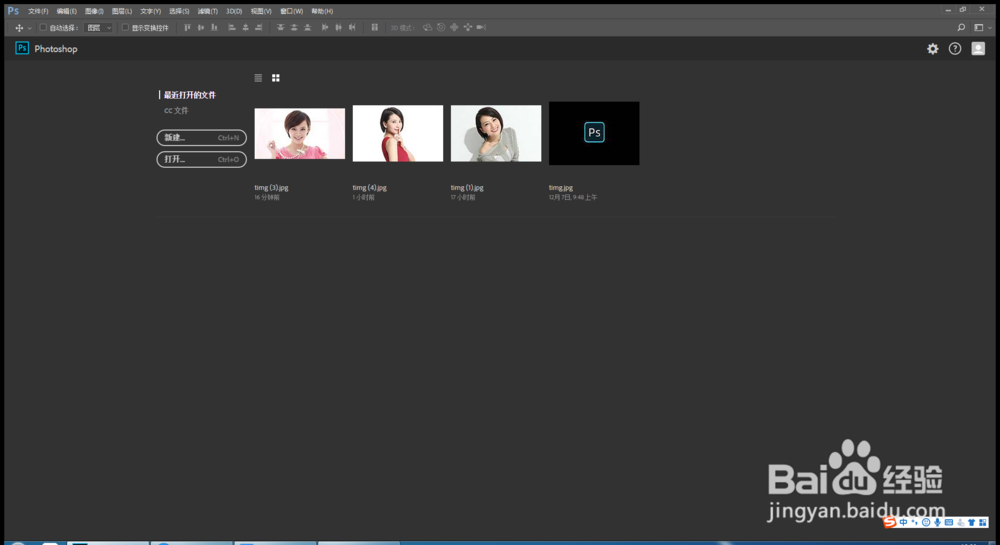This screenshot has height=545, width=1000.
Task: Click the distribute vertical centers icon
Action: [x=294, y=27]
